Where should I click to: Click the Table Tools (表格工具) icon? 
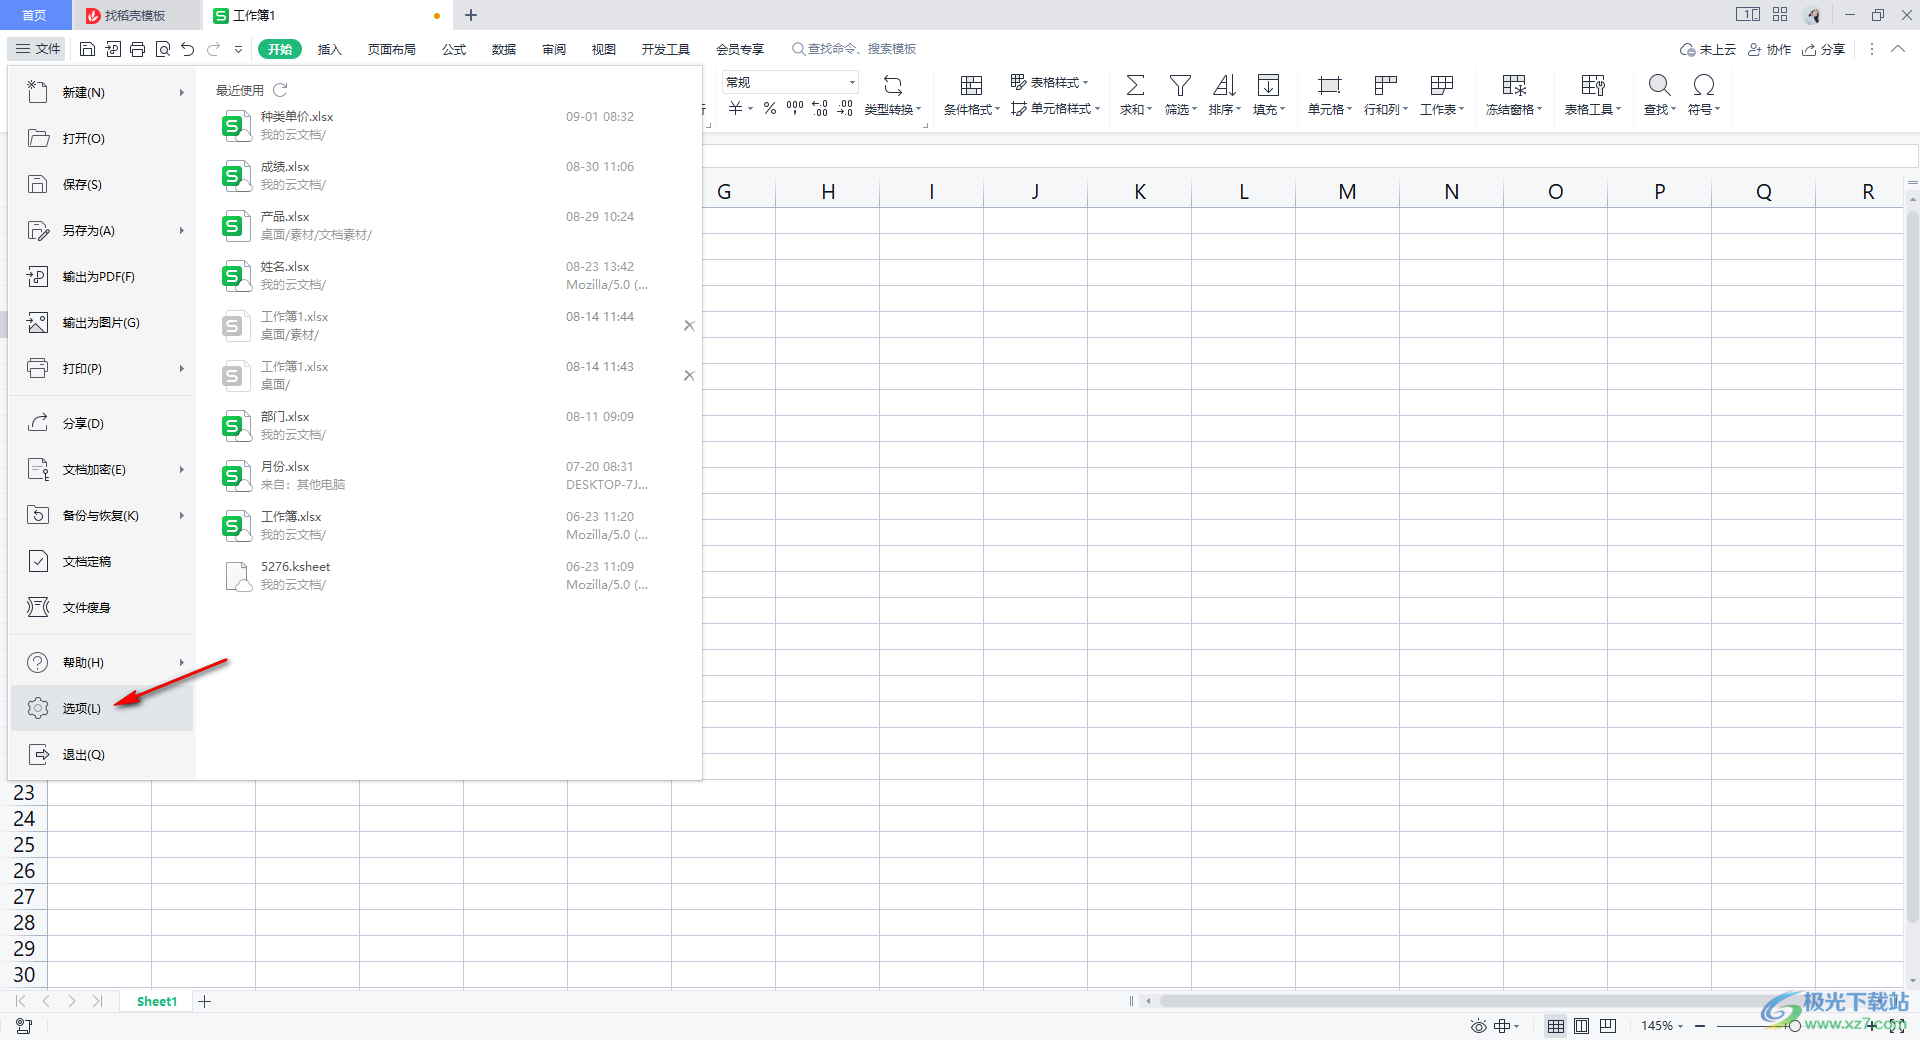tap(1593, 85)
